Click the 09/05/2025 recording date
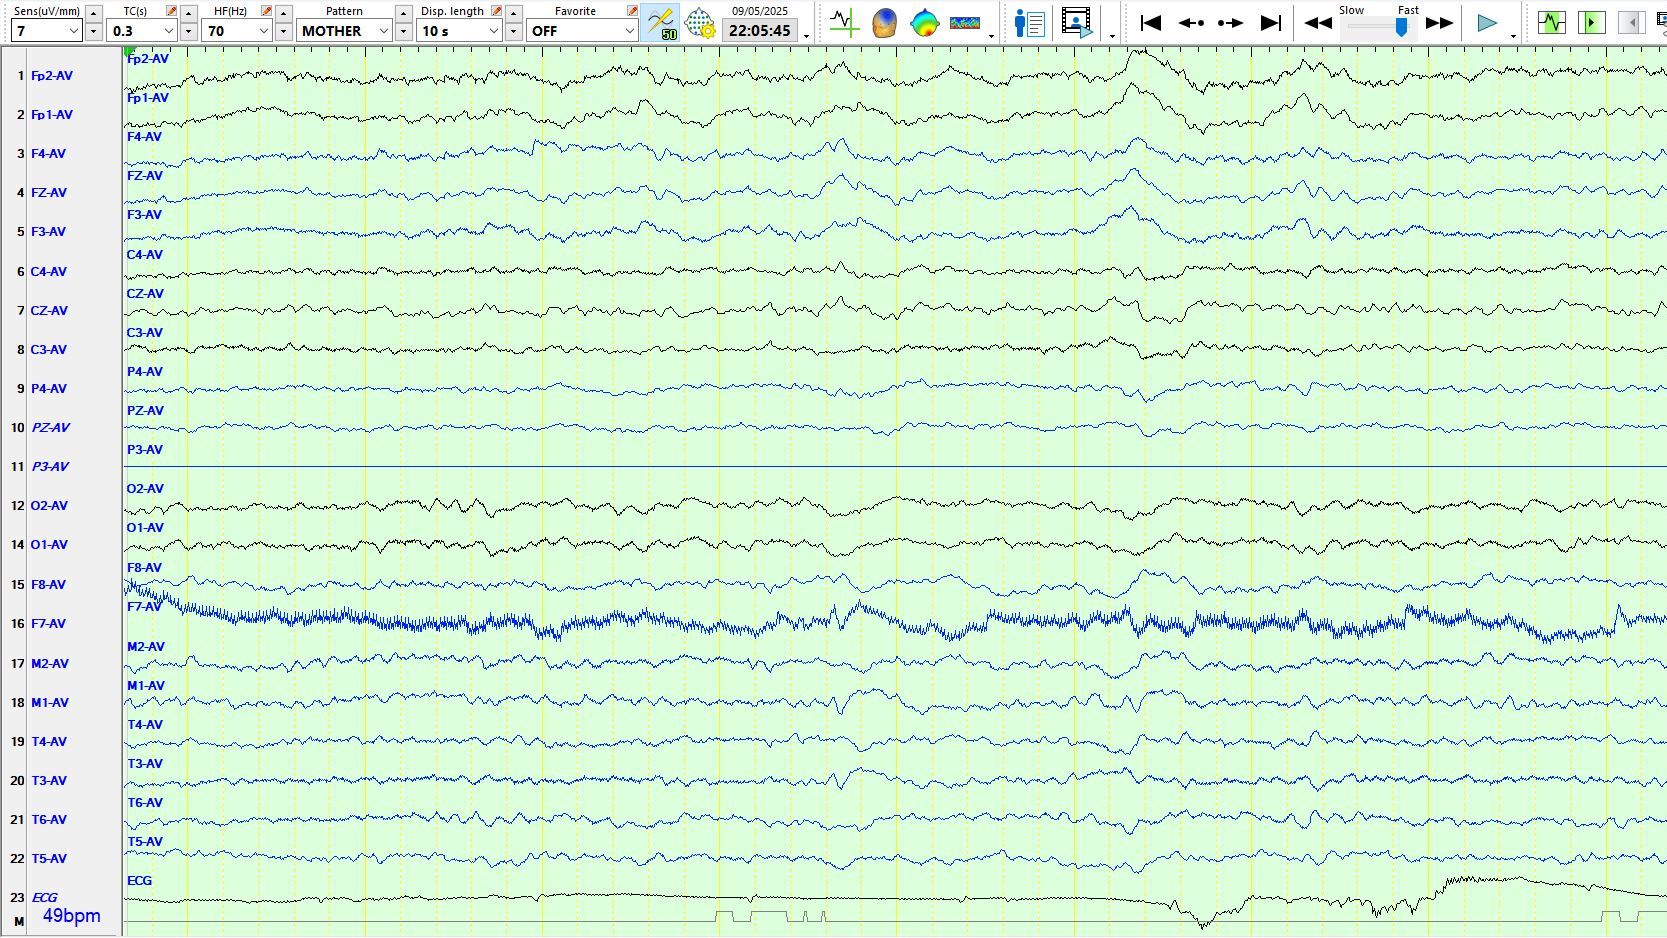 click(x=760, y=11)
